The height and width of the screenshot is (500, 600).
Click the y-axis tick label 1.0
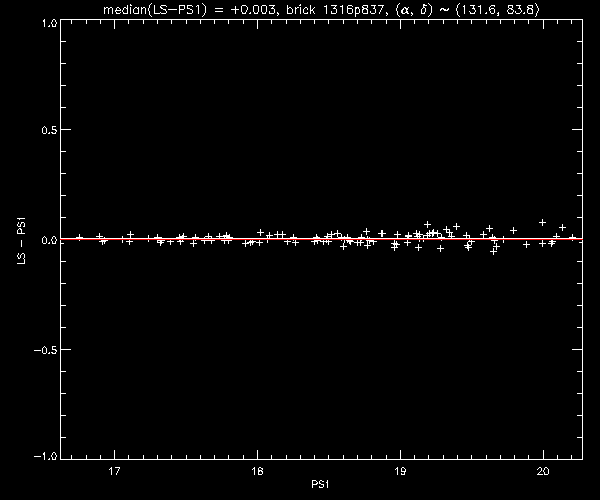(x=50, y=23)
